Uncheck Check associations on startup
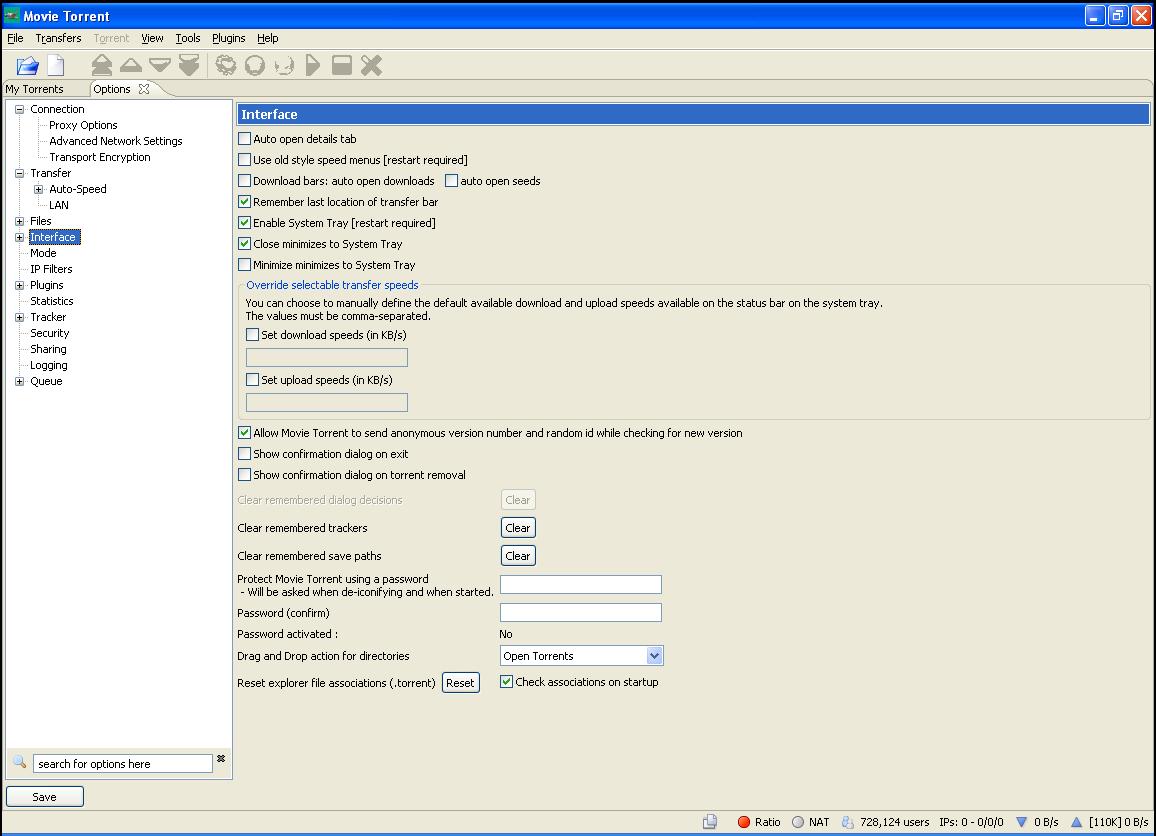The image size is (1156, 836). tap(506, 682)
